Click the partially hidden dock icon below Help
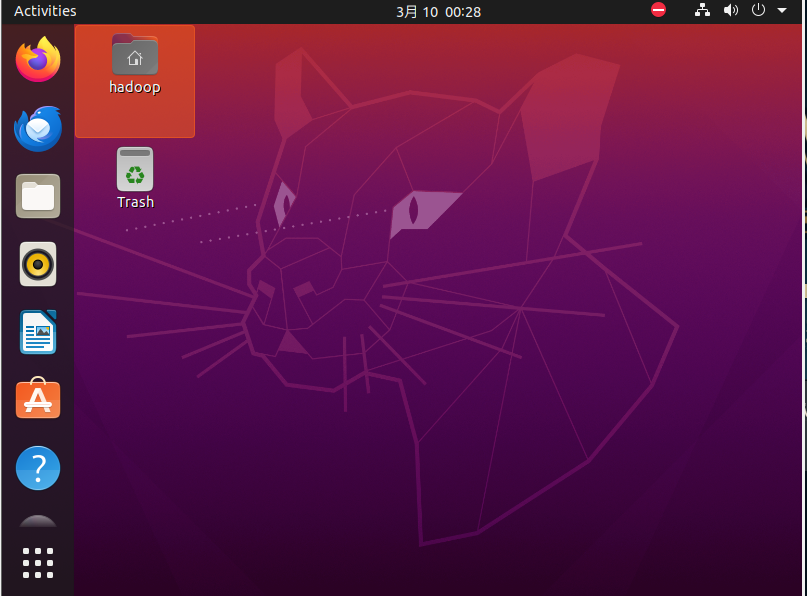The width and height of the screenshot is (807, 596). [x=38, y=521]
